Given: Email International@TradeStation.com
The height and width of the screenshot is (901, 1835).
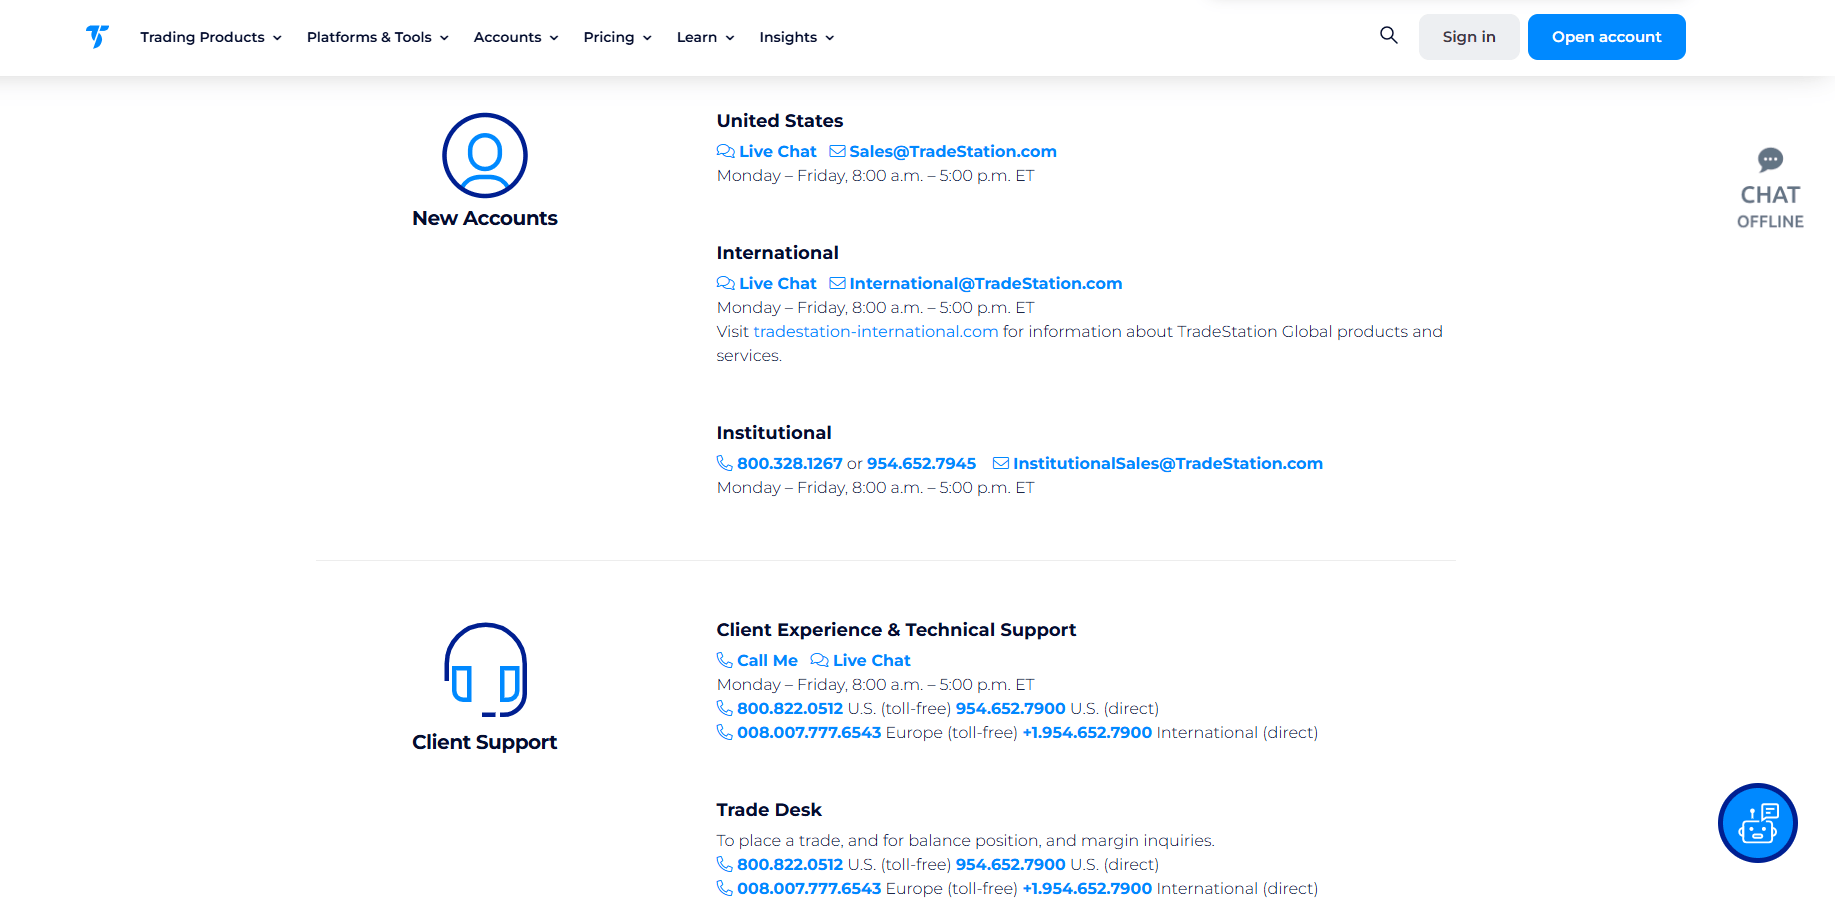Looking at the screenshot, I should (x=986, y=283).
